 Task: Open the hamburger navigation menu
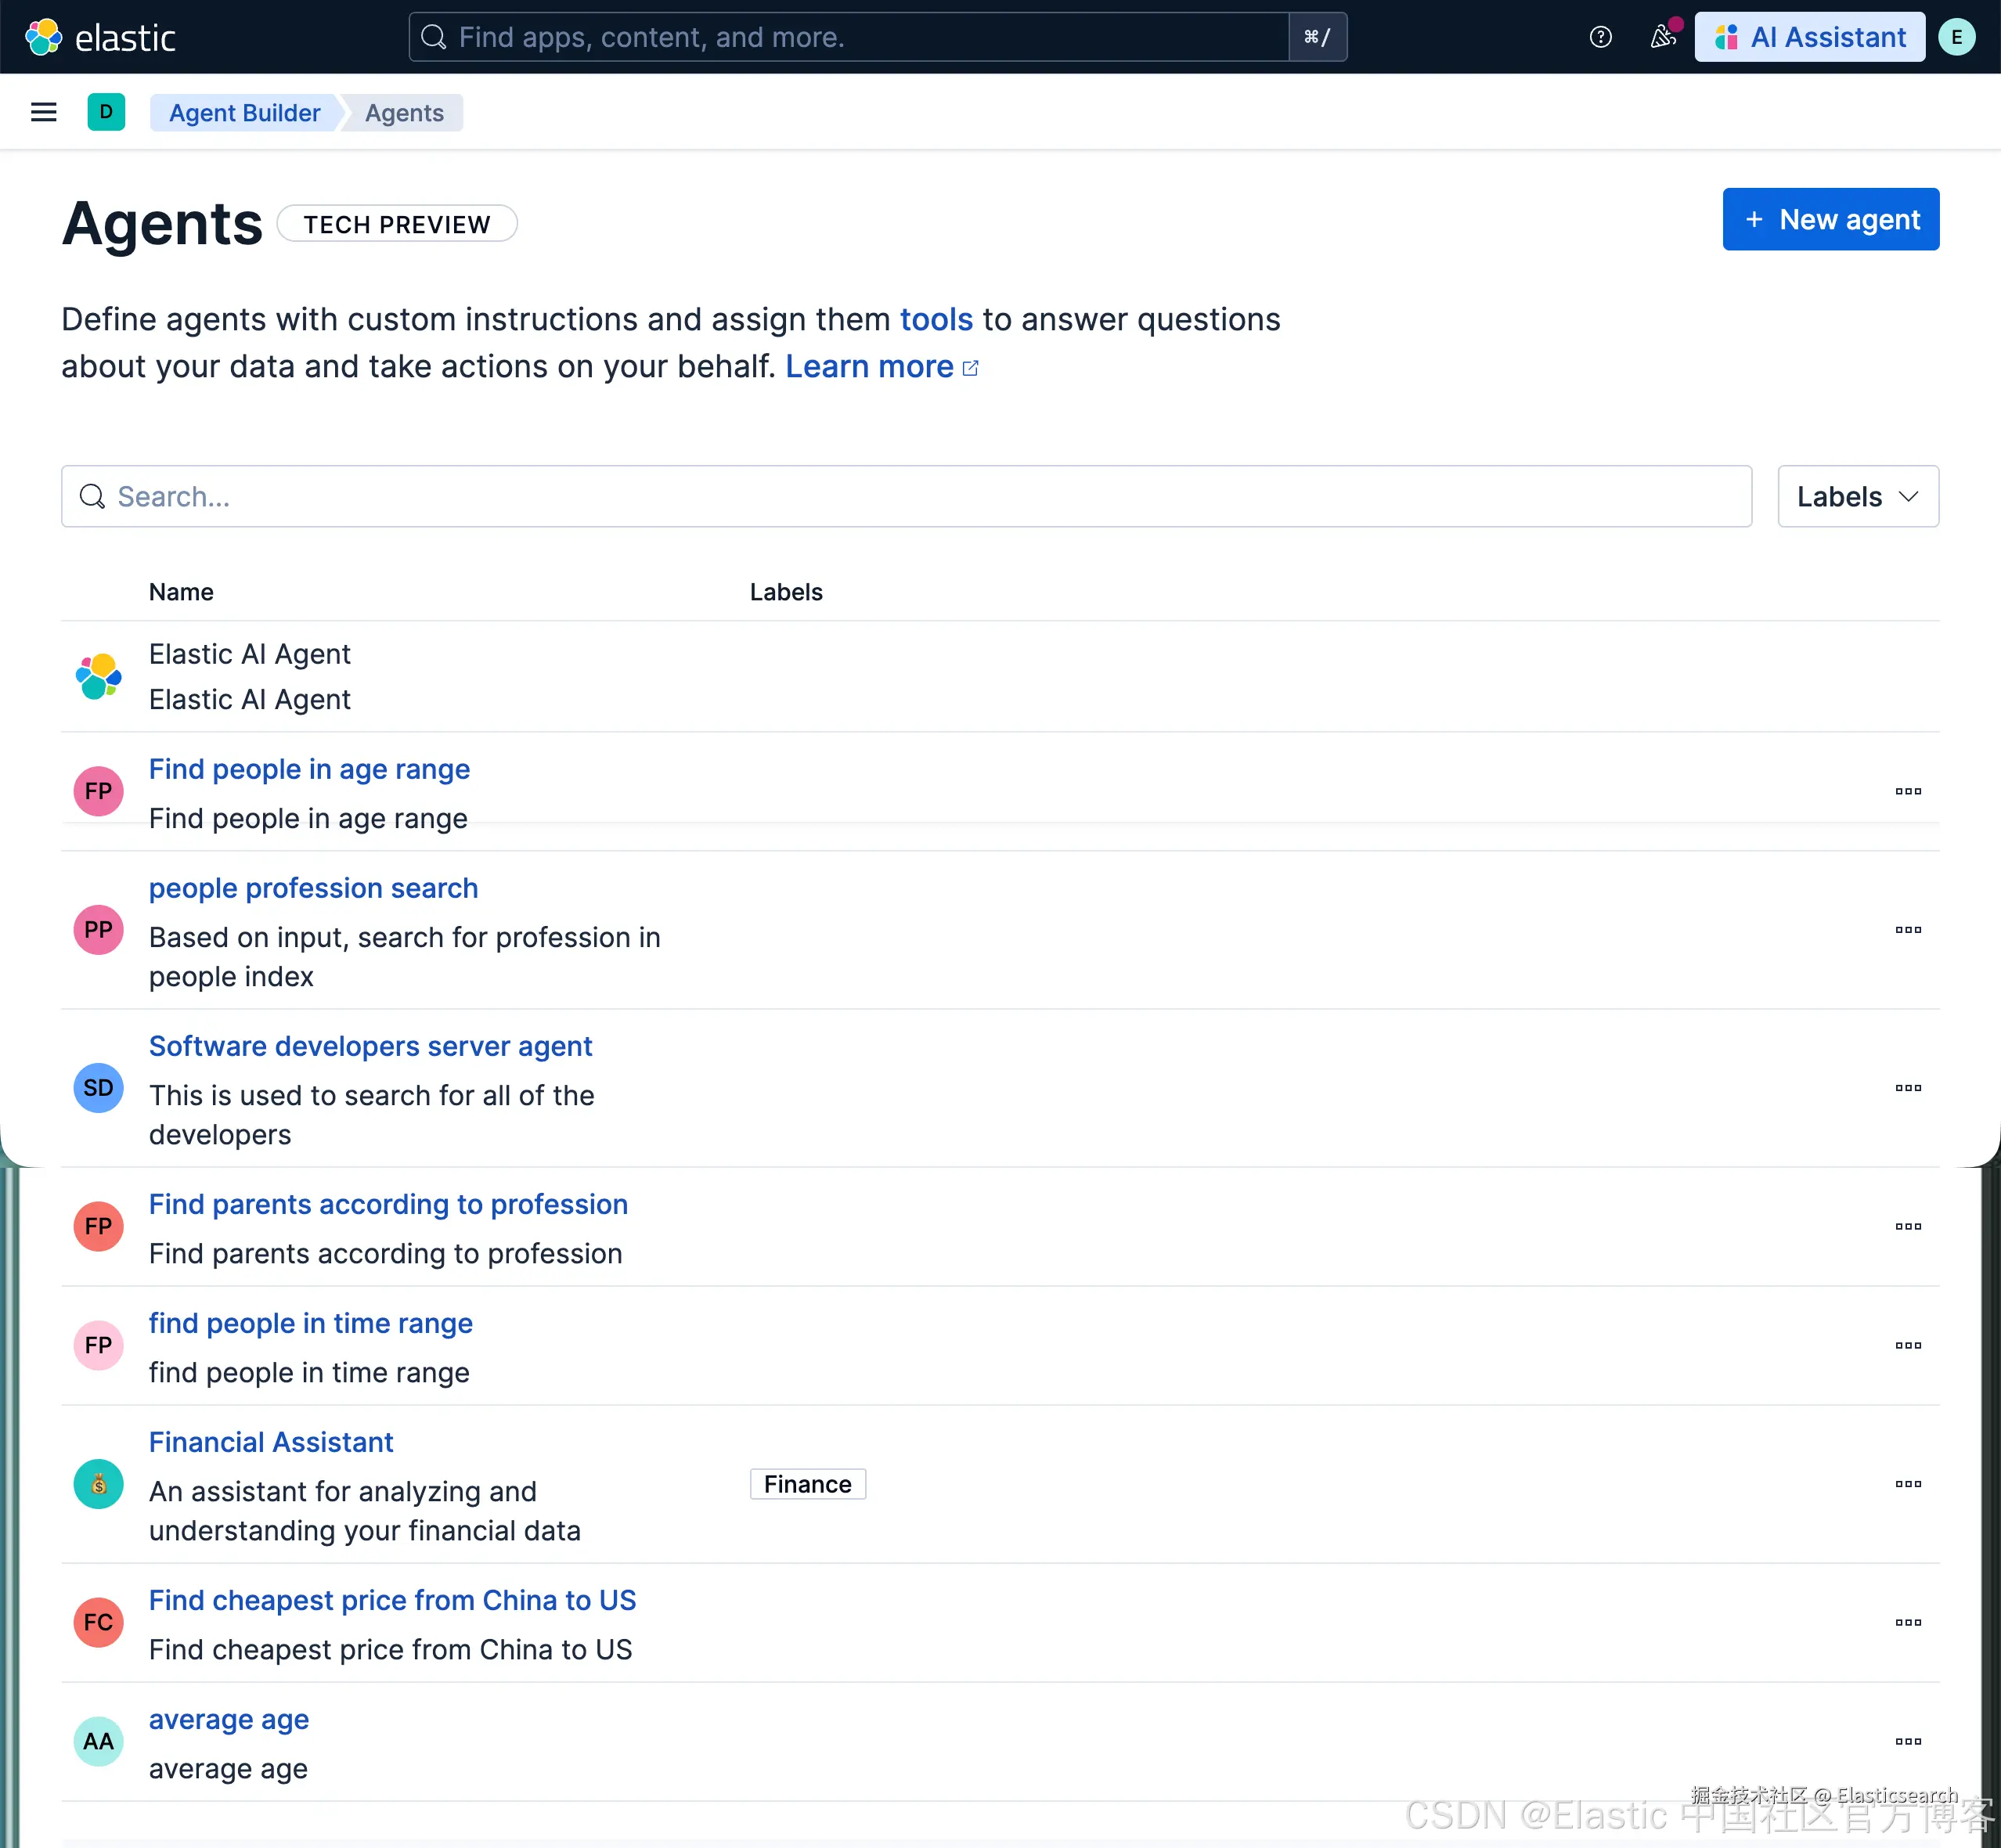[43, 112]
